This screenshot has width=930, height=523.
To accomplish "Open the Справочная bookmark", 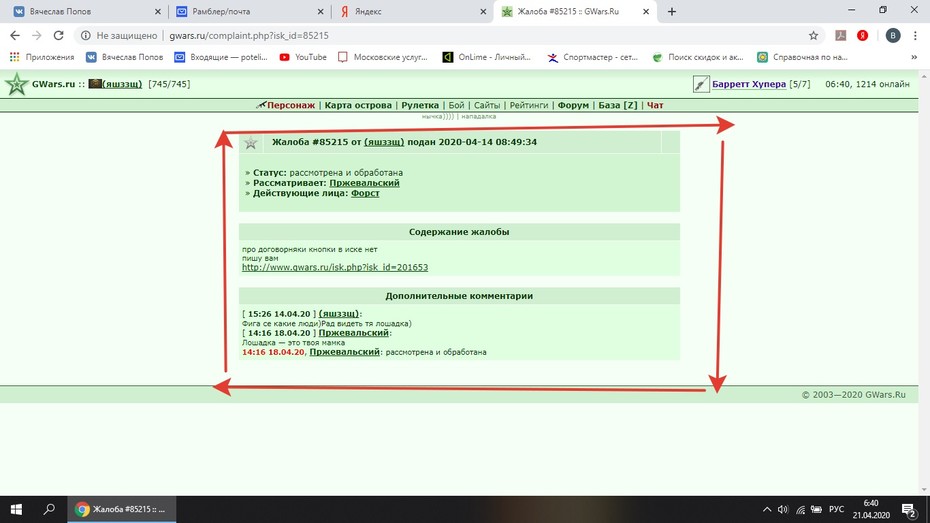I will [x=802, y=57].
